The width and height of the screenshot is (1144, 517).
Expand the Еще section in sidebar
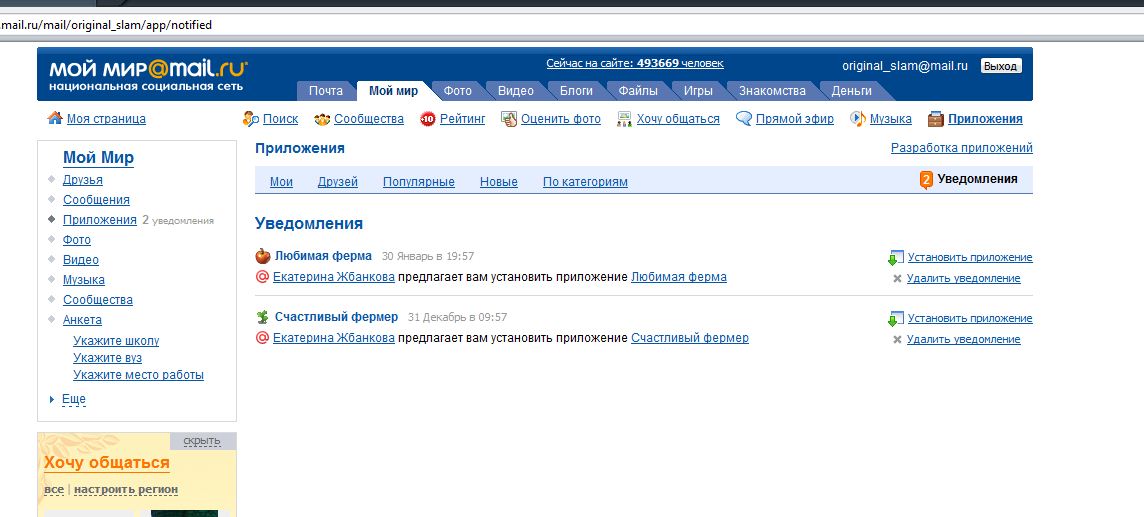coord(74,399)
